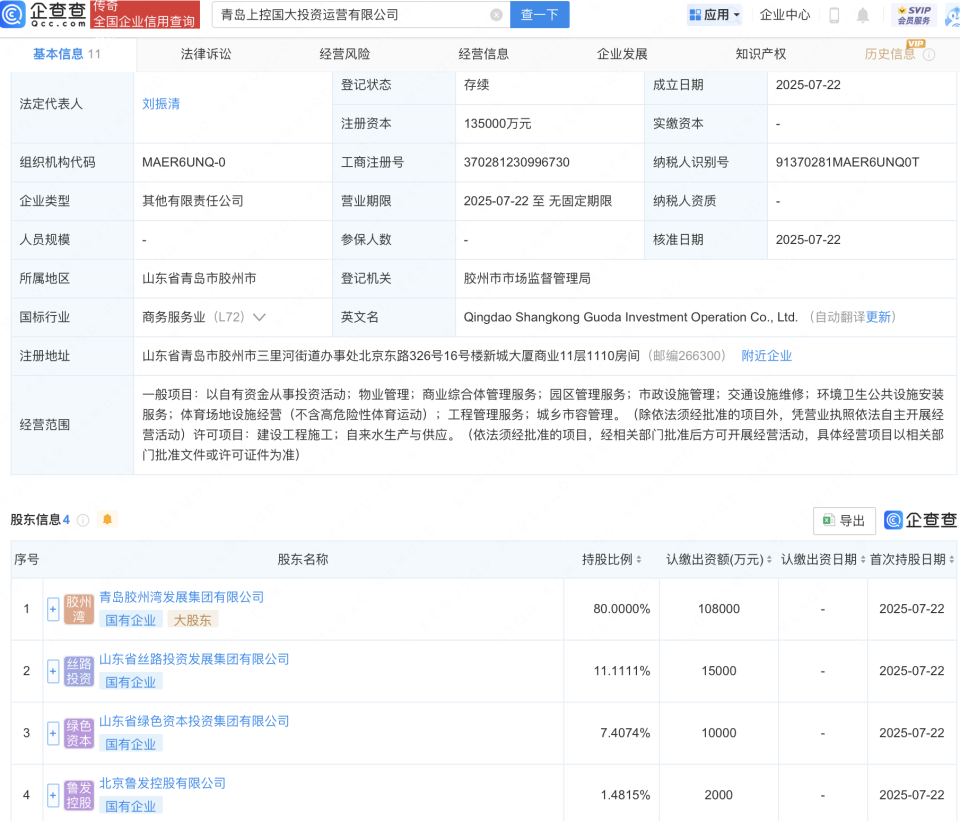Open the notification bell in the header
The width and height of the screenshot is (960, 821).
point(863,15)
